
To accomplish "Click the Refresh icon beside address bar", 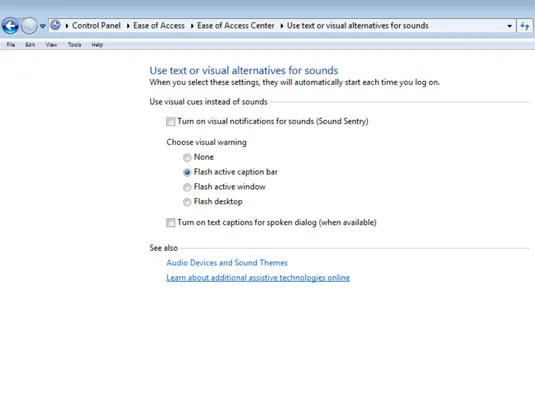I will pos(525,26).
